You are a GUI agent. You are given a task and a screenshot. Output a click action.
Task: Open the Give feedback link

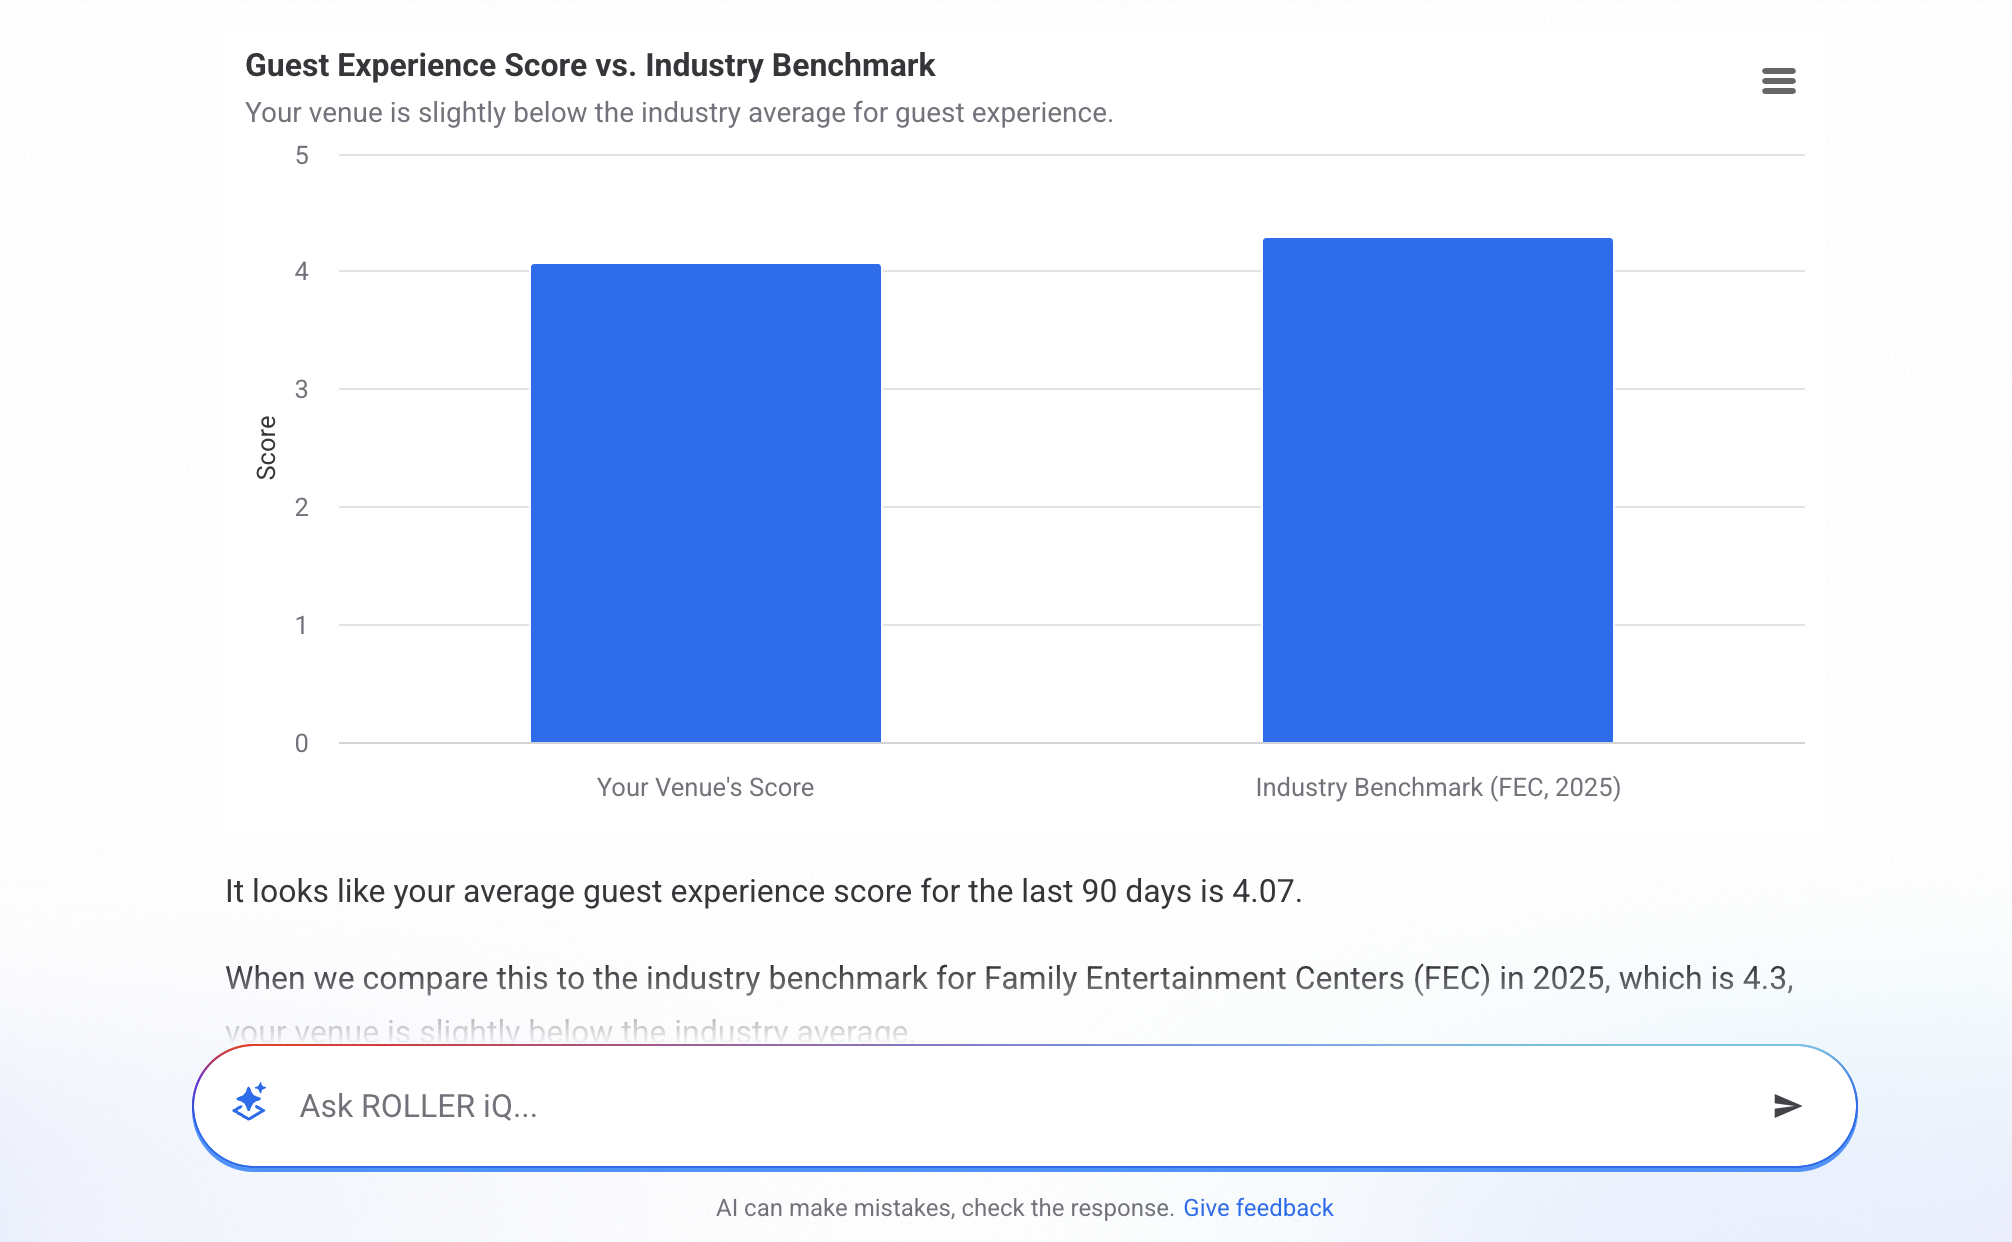[1258, 1208]
